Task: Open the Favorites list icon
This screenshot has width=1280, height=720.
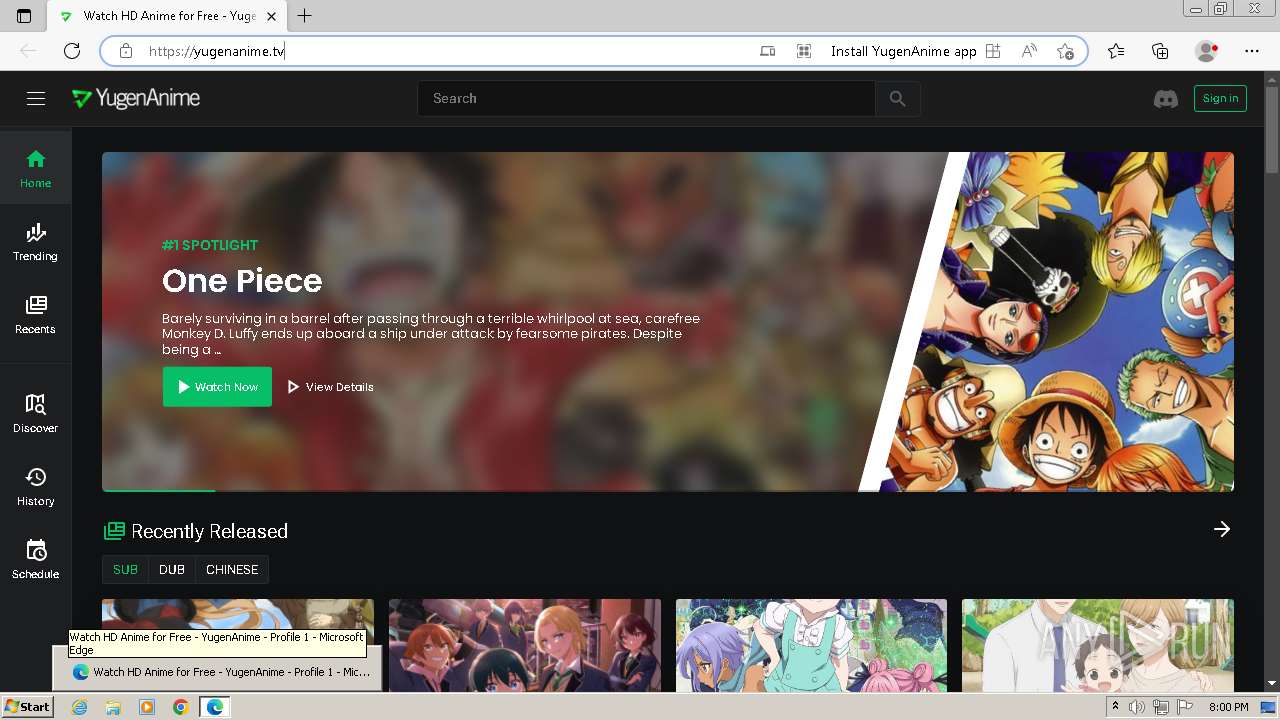Action: (1116, 51)
